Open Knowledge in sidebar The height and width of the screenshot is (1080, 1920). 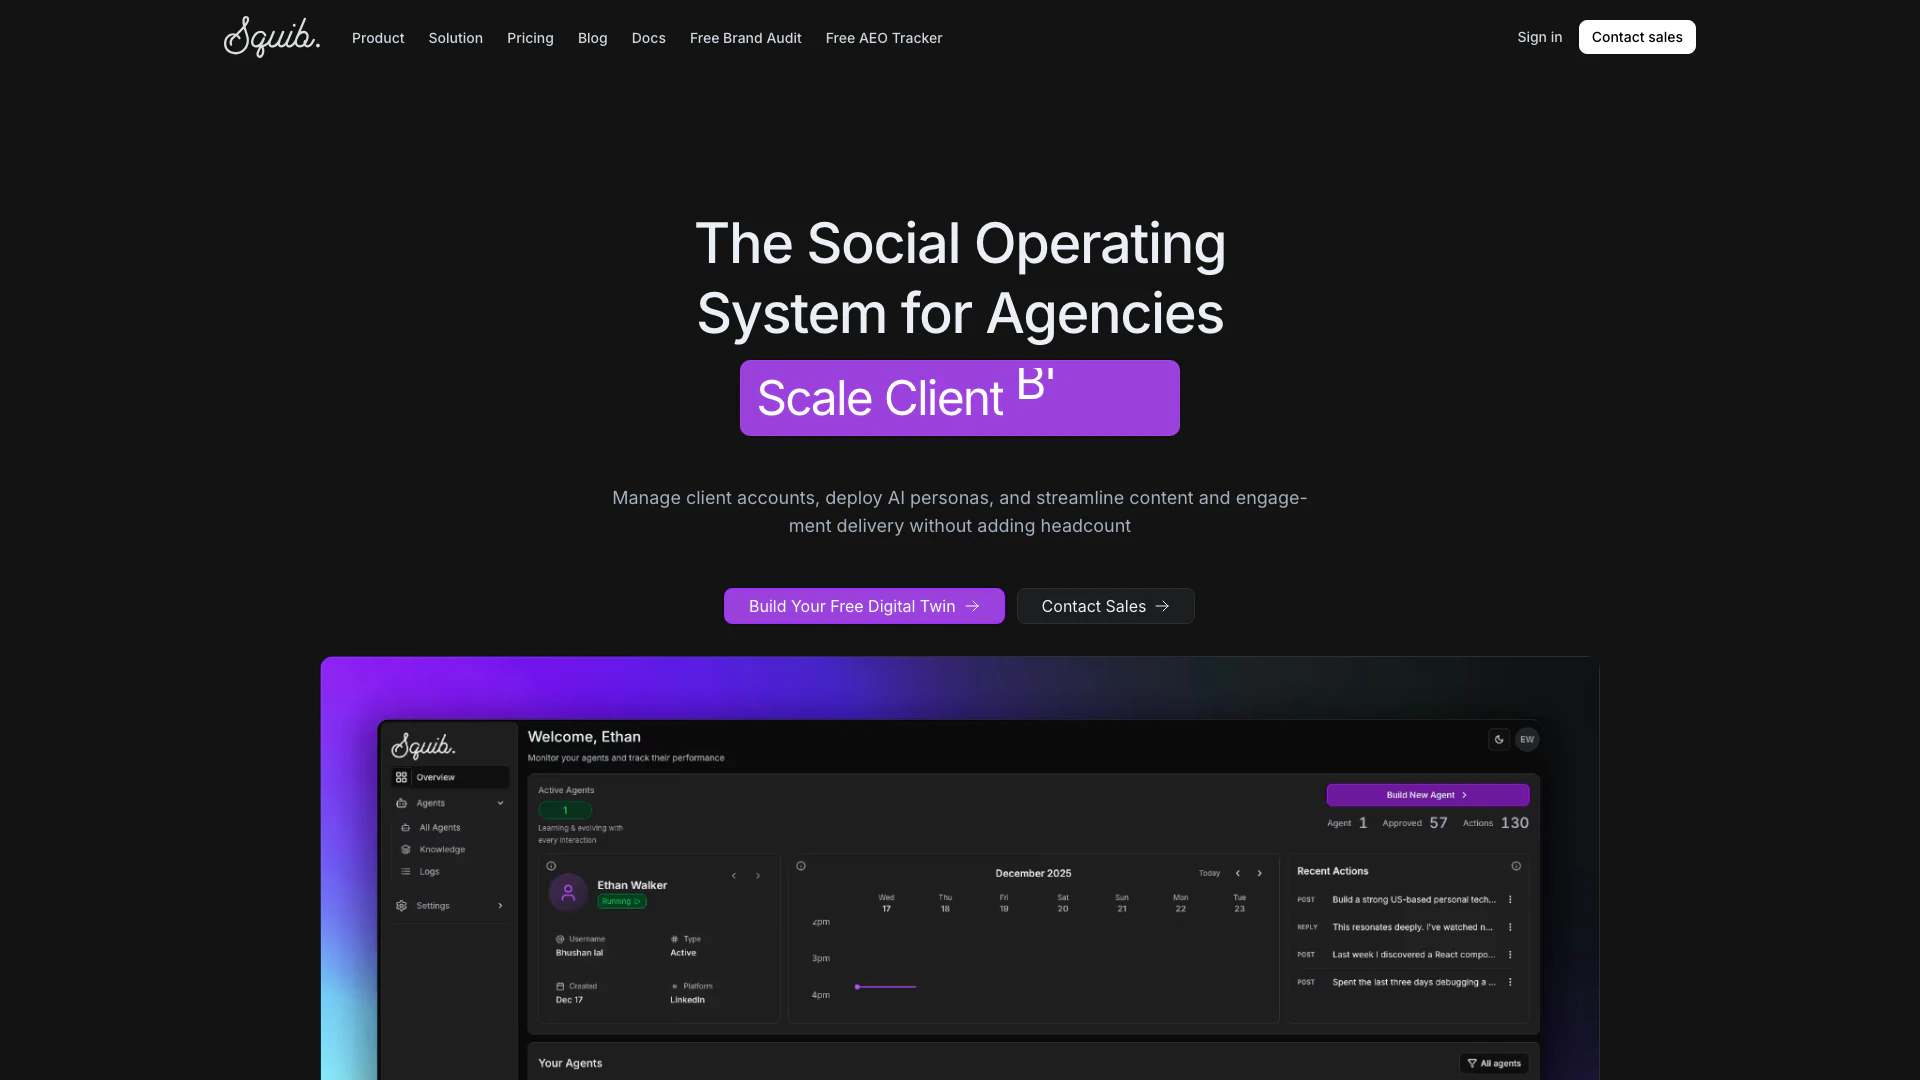pos(442,850)
